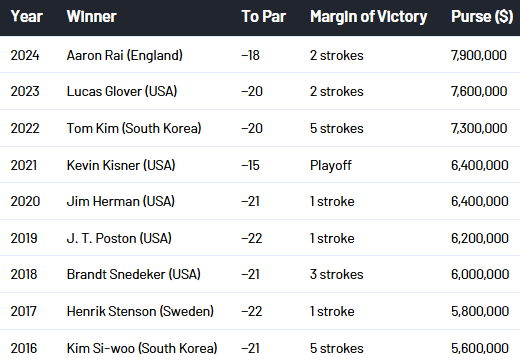Select winner Henrik Stenson (Sweden)
This screenshot has height=361, width=520.
point(140,311)
